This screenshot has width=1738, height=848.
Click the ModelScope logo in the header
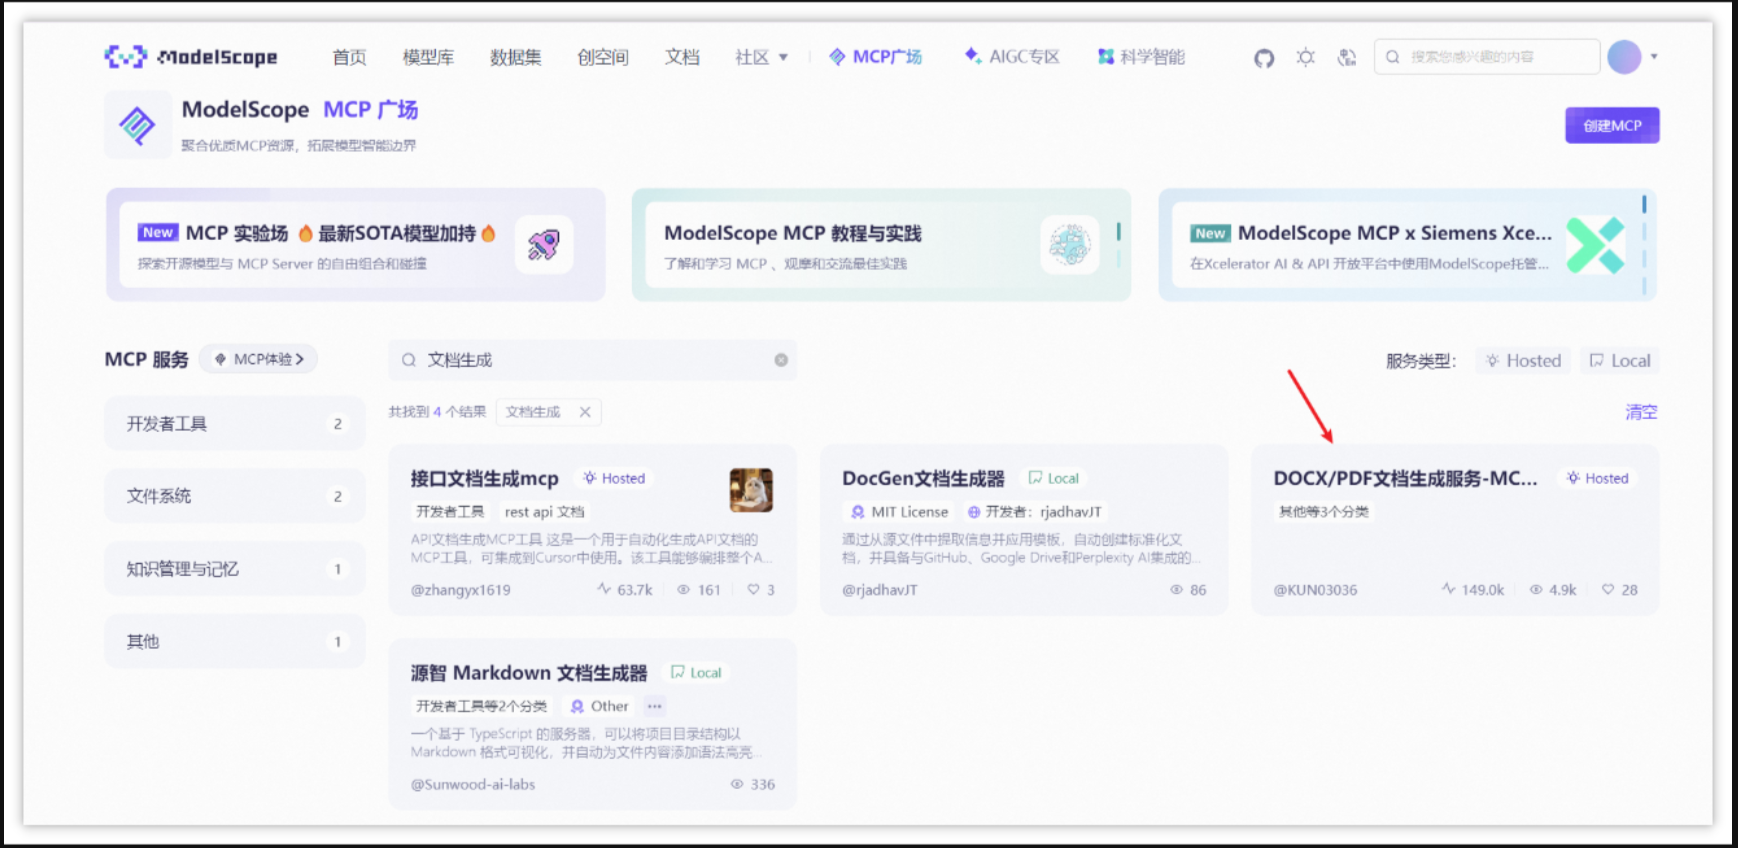[191, 57]
